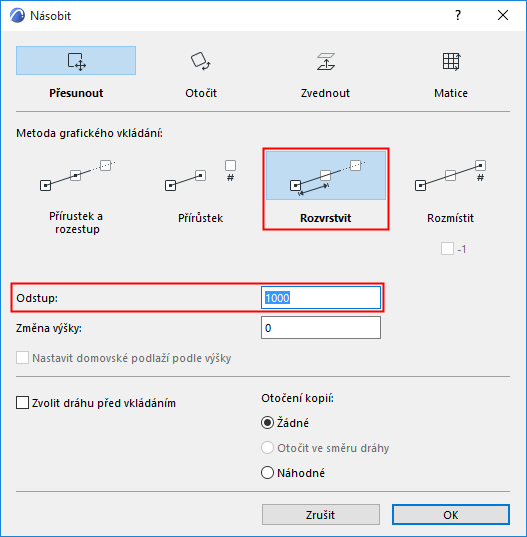Click the Zrušit button
527x537 pixels.
321,514
